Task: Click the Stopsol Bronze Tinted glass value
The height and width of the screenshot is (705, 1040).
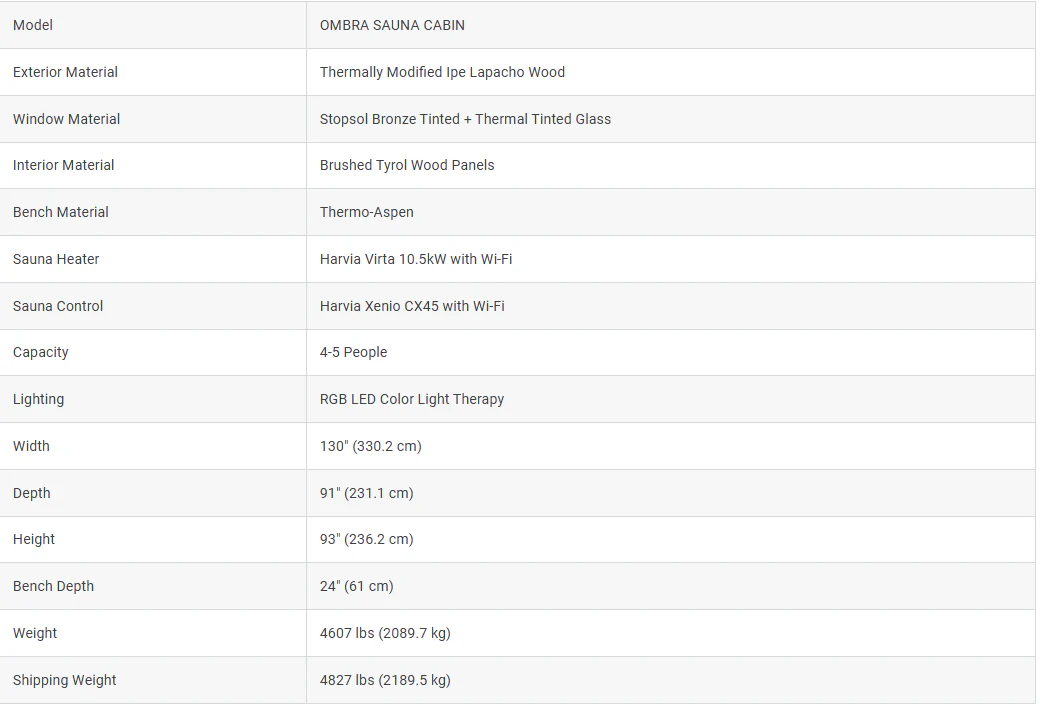Action: (x=465, y=119)
